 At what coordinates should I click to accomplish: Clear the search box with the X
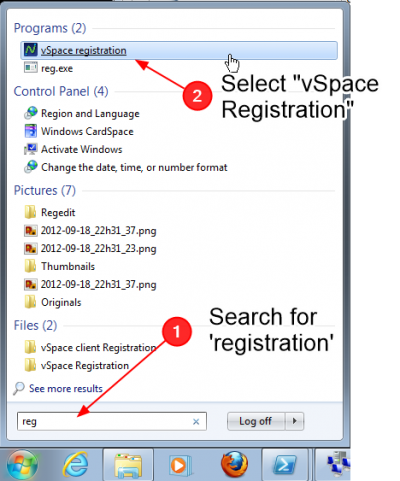196,422
